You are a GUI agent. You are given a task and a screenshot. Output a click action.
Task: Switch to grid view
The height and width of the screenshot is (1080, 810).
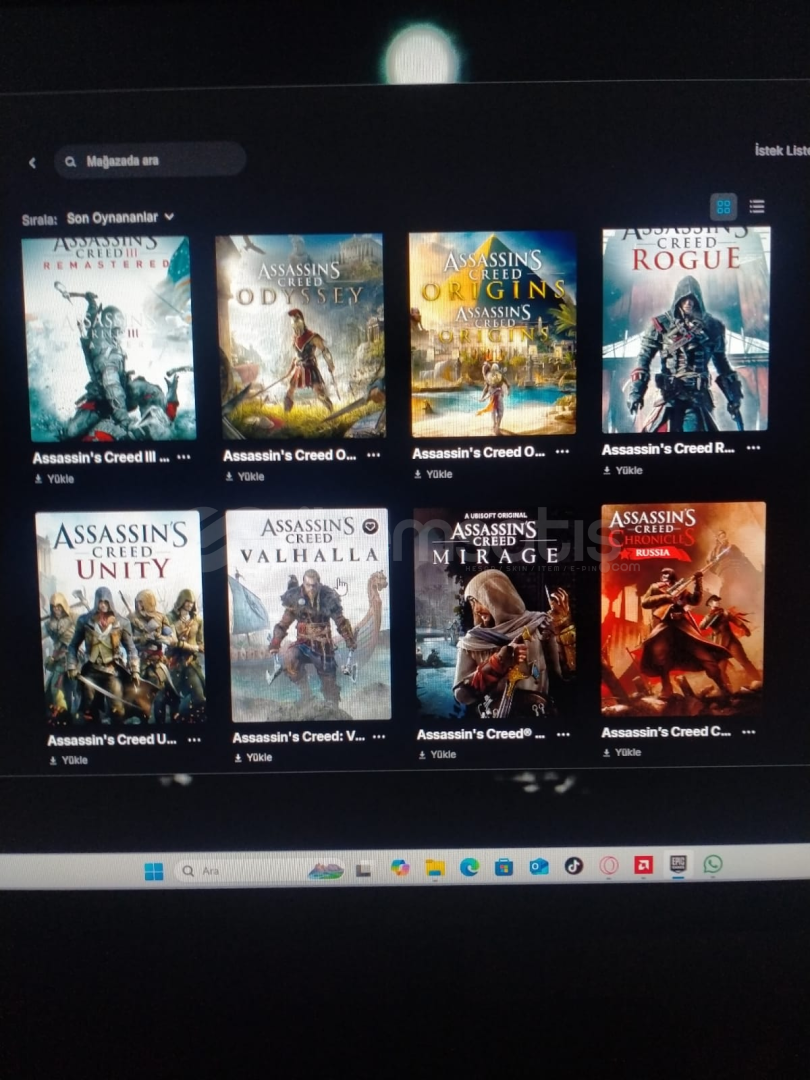tap(723, 207)
